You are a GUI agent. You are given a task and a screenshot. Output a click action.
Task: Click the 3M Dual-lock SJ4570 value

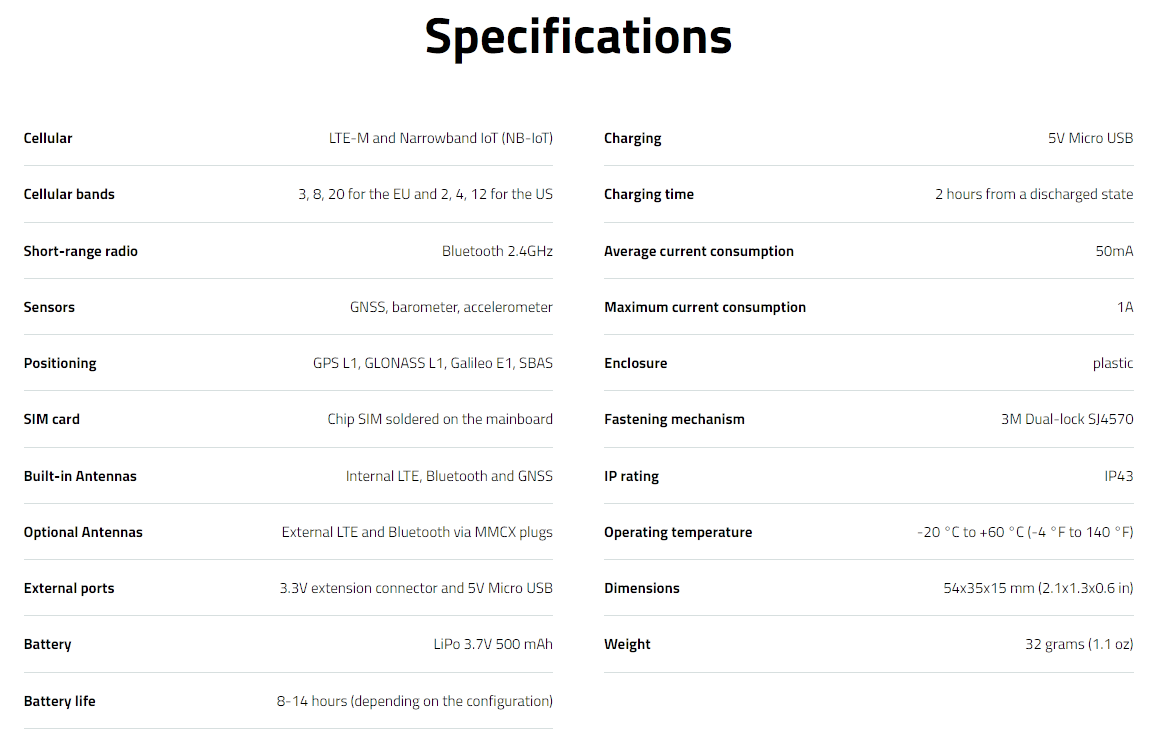click(1067, 420)
